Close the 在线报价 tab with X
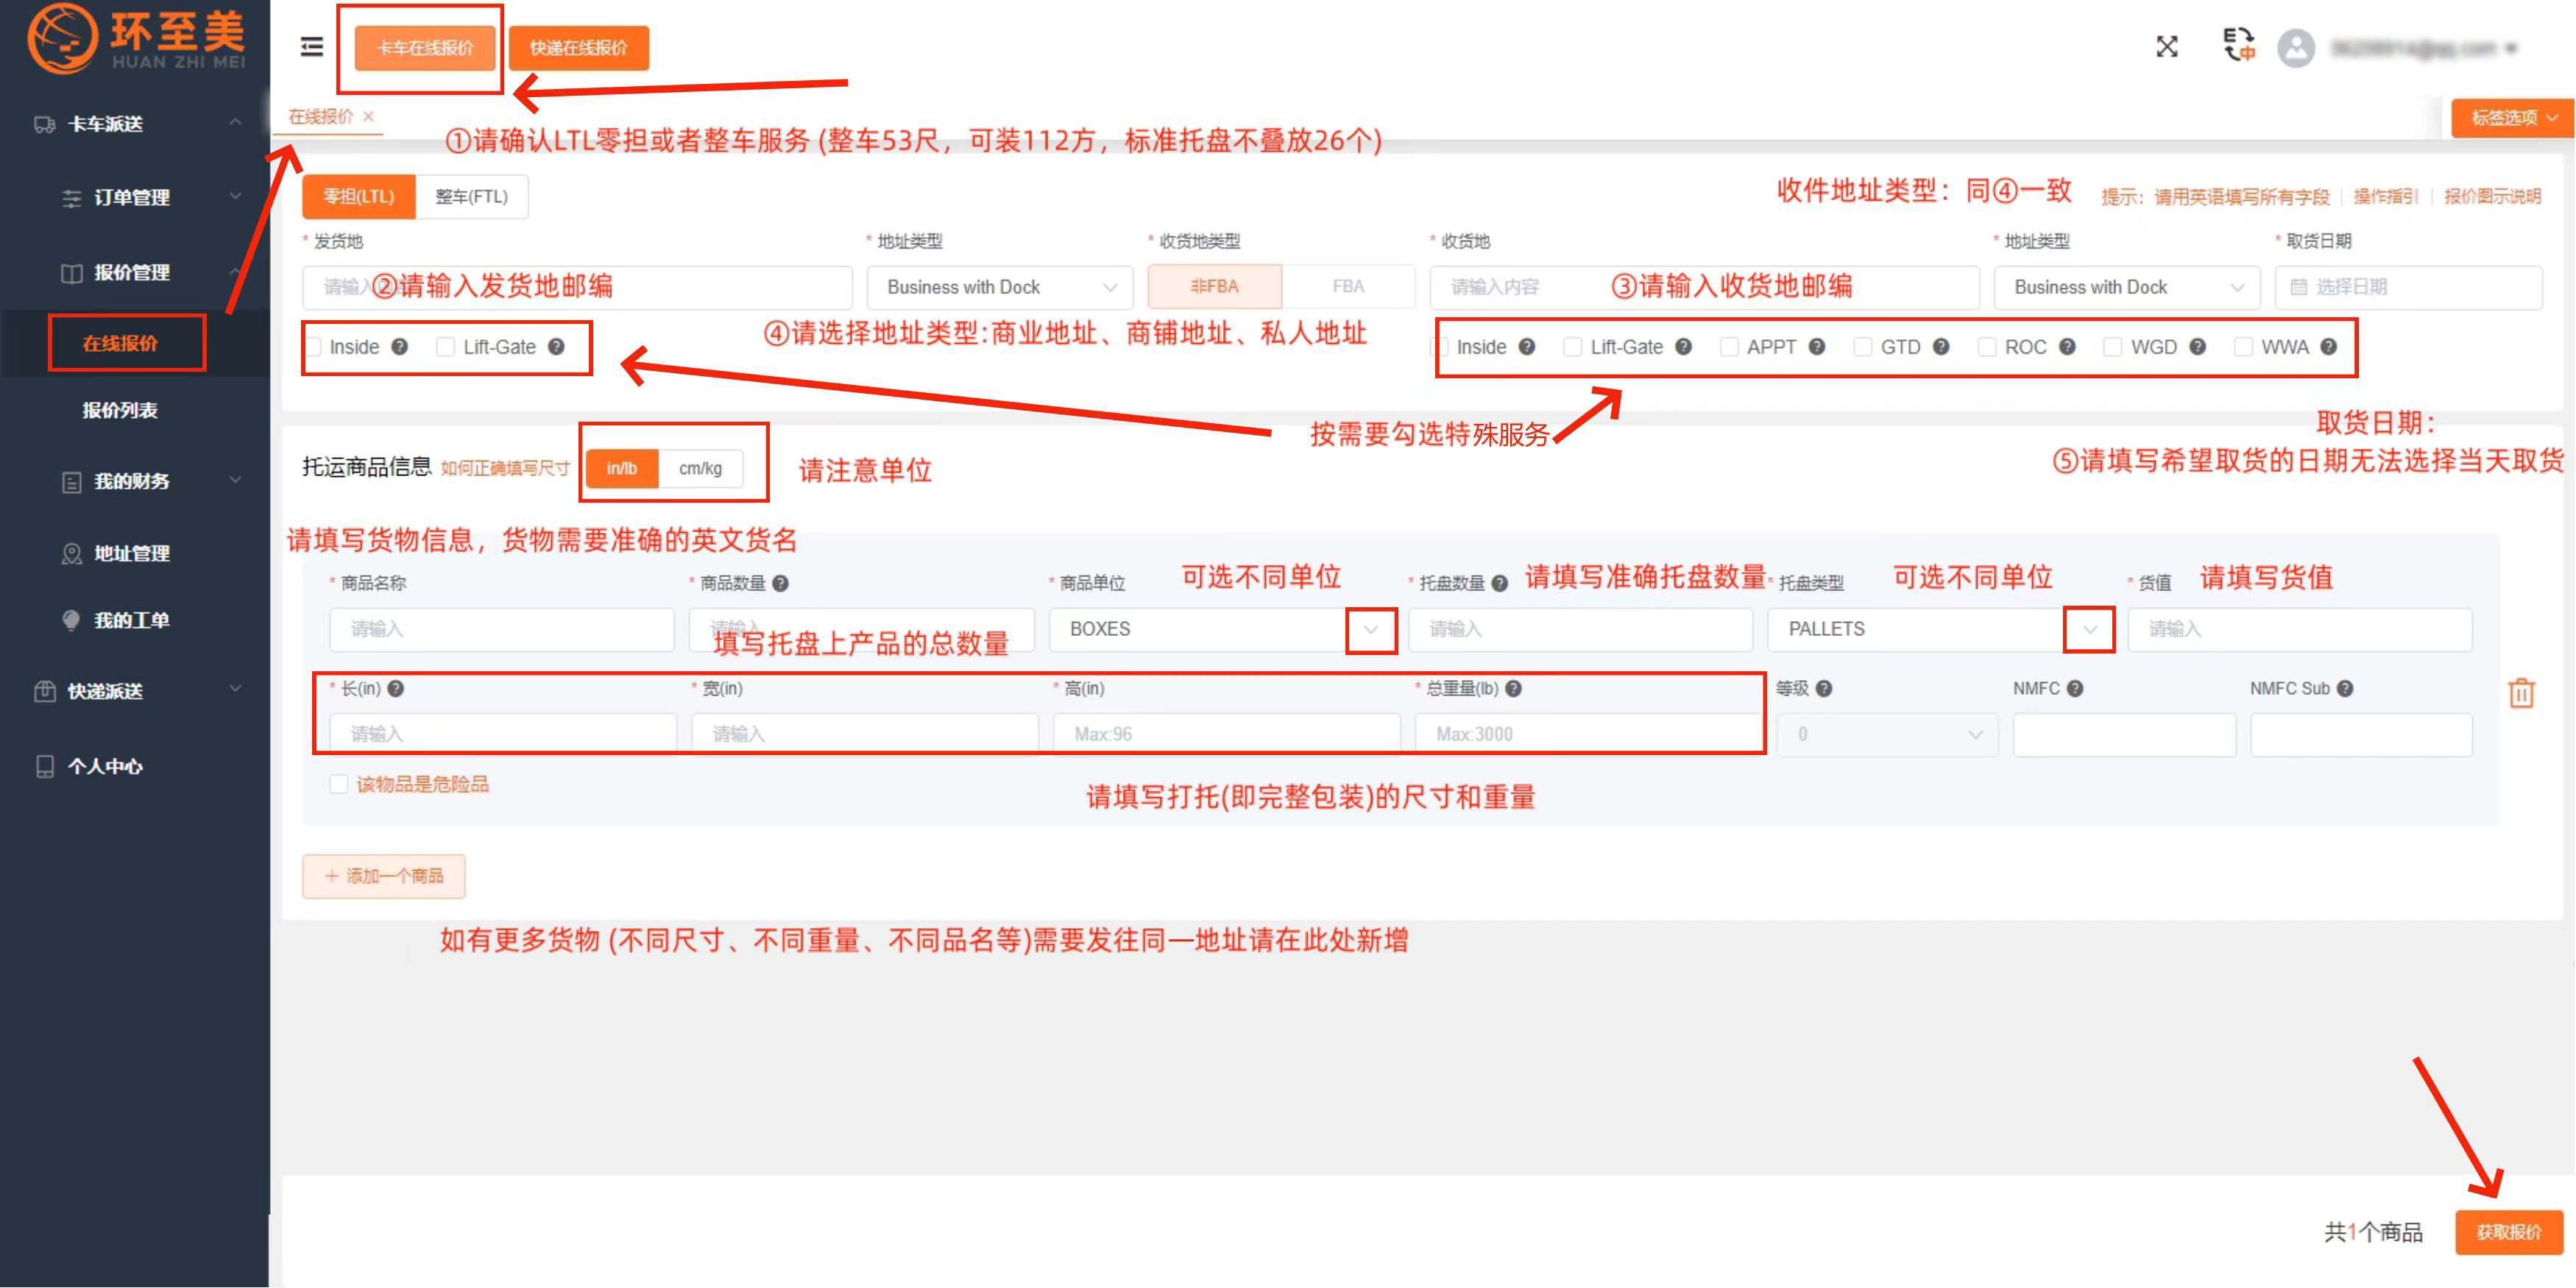2576x1288 pixels. (x=369, y=116)
